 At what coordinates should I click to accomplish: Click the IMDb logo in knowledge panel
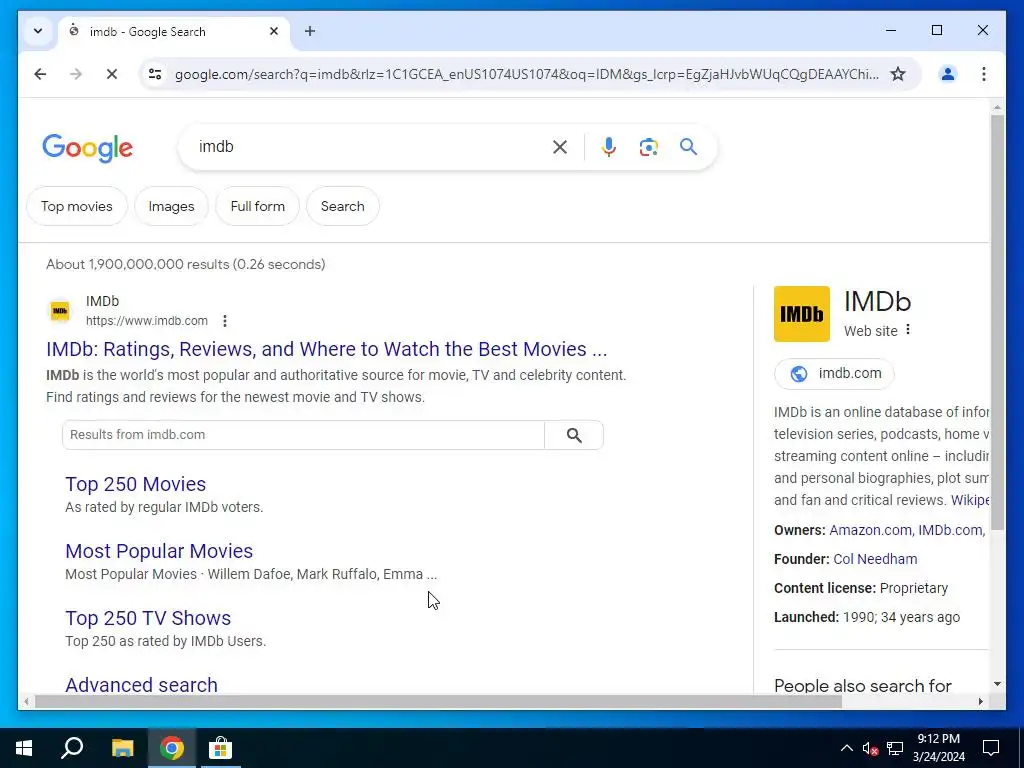[801, 314]
